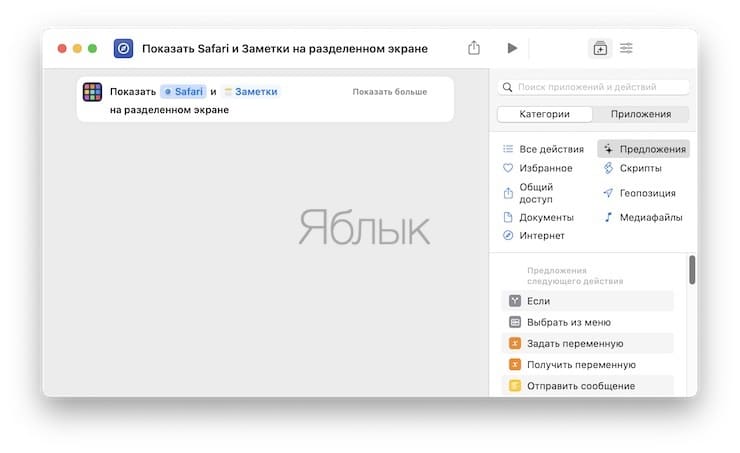Maximize the window with green button

click(x=92, y=49)
